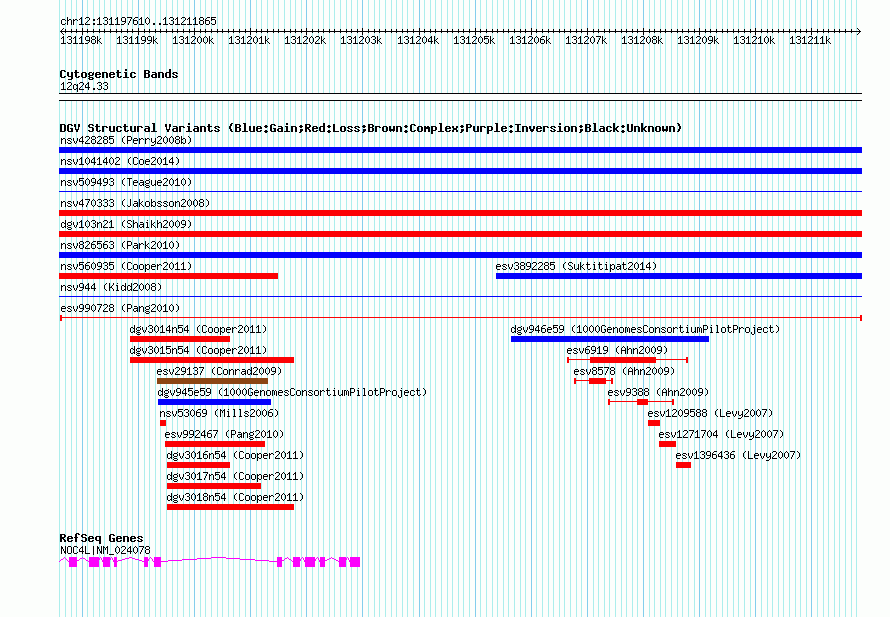
Task: Select the nsv1041402 (Coe2014) variant label
Action: click(x=120, y=161)
